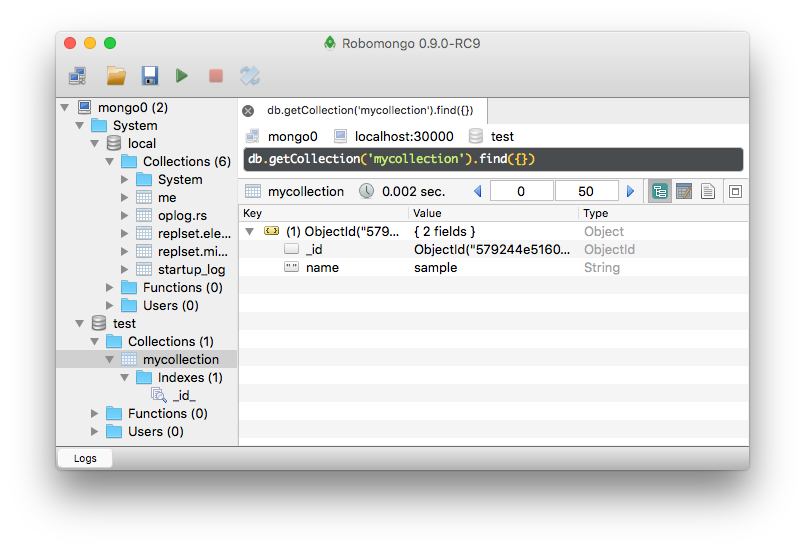Viewport: 805px width, 550px height.
Task: Expand the Users (0) folder under local
Action: pos(109,306)
